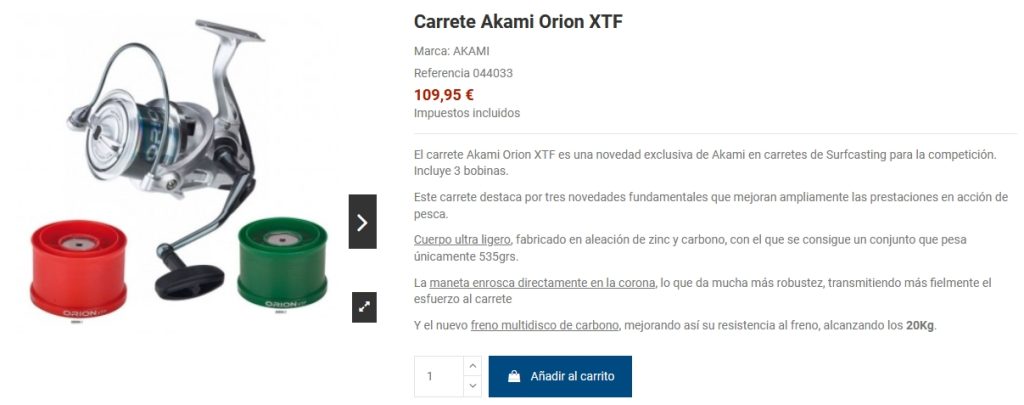
Task: Add the reel with Añadir al carrito
Action: point(560,376)
